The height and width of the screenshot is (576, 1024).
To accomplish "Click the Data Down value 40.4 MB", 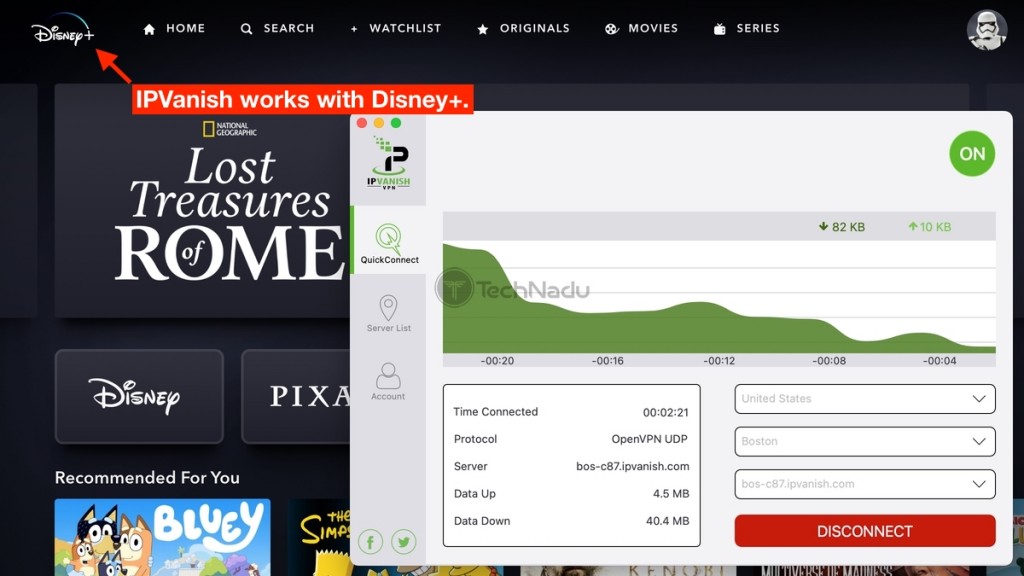I will pos(667,521).
